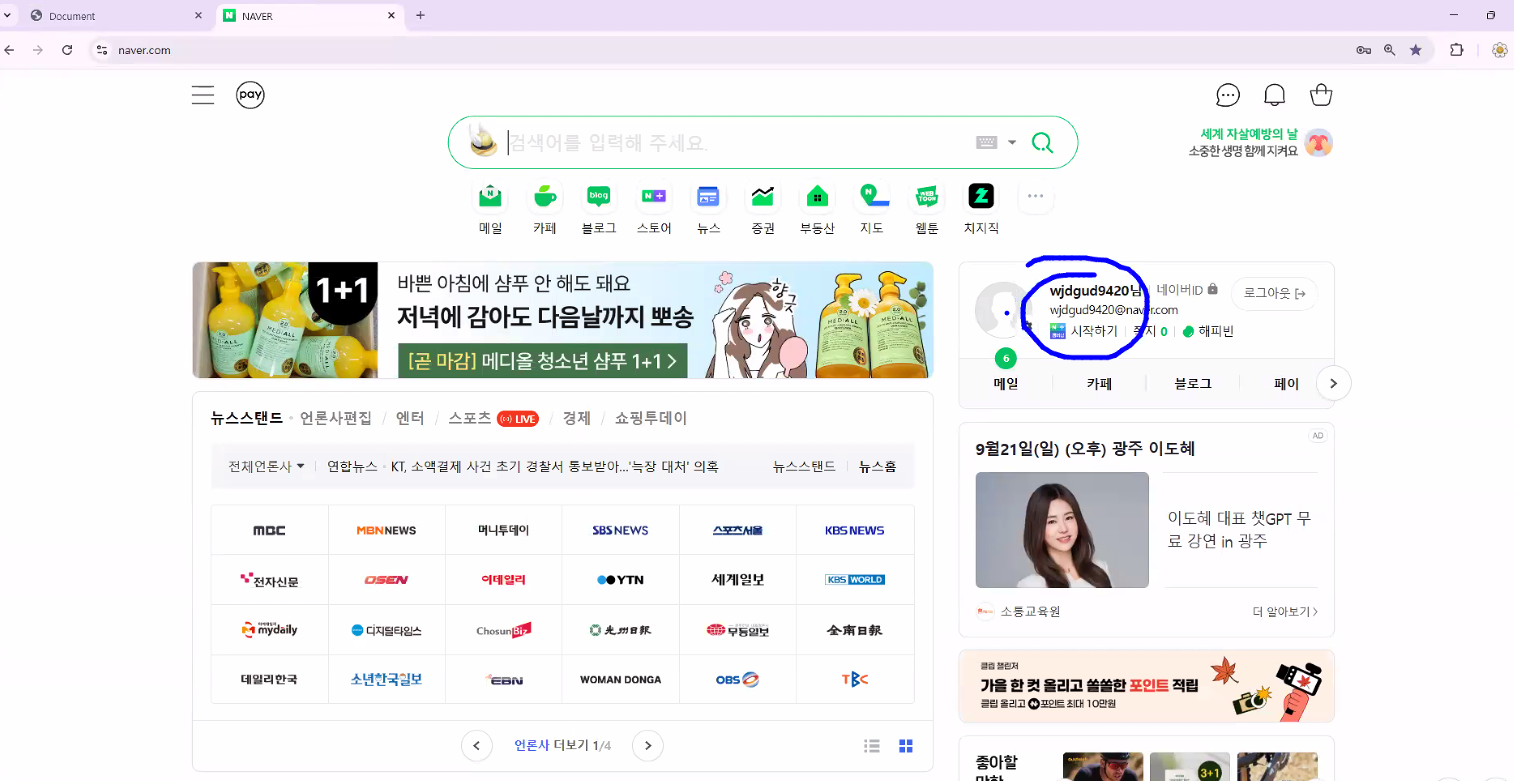Viewport: 1514px width, 781px height.
Task: Open the MBC press logo
Action: [269, 530]
